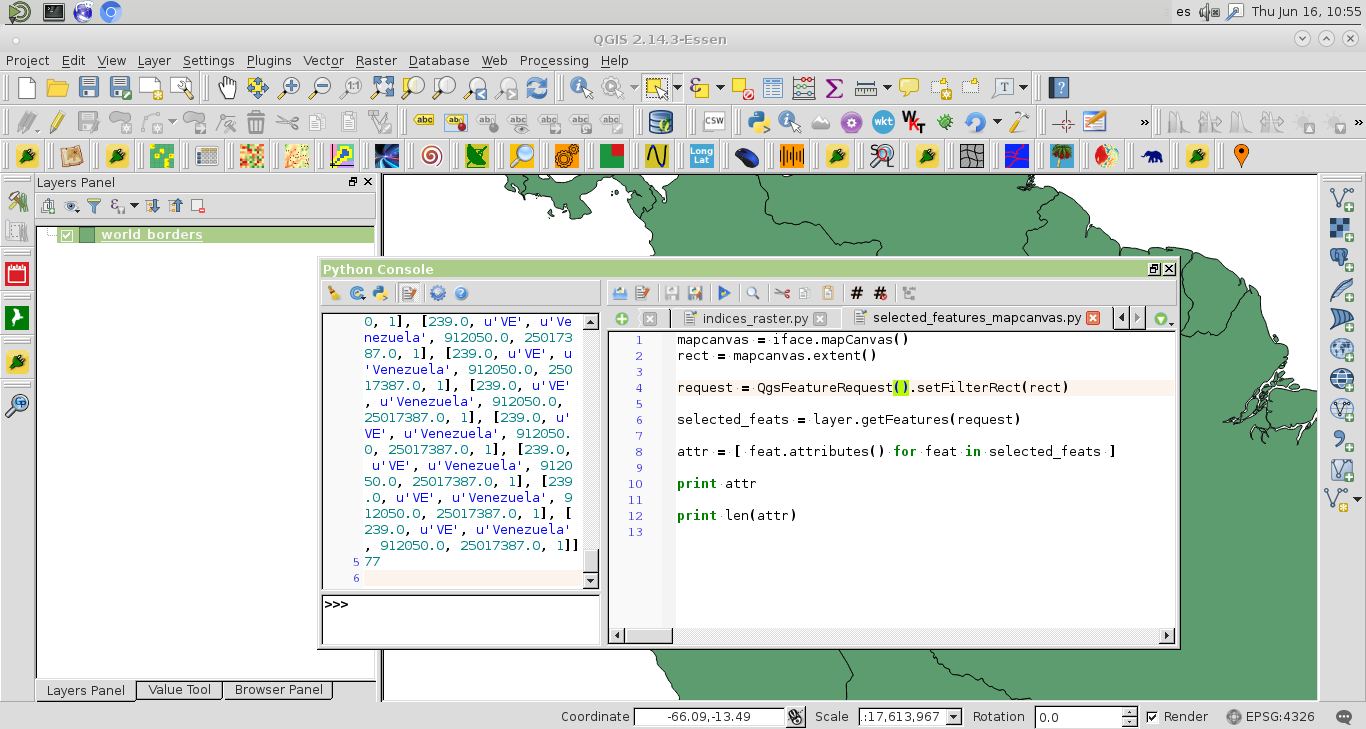Click the Identify Features tool
The height and width of the screenshot is (729, 1366).
[582, 88]
